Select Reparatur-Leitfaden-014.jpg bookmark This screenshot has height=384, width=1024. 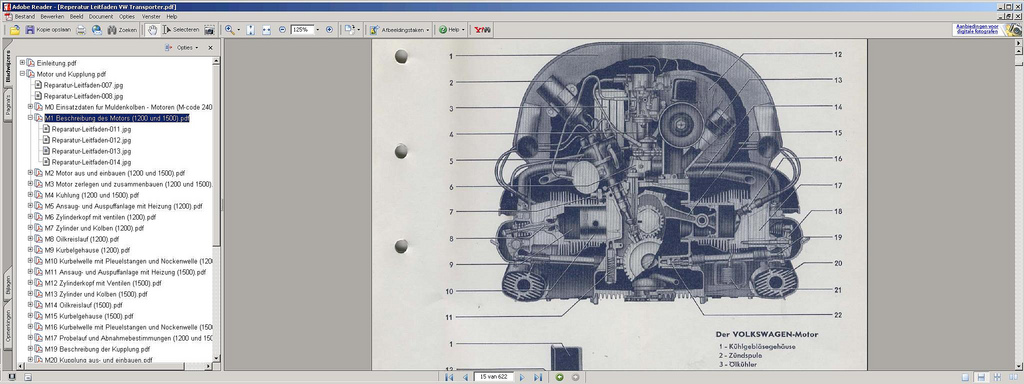coord(91,162)
